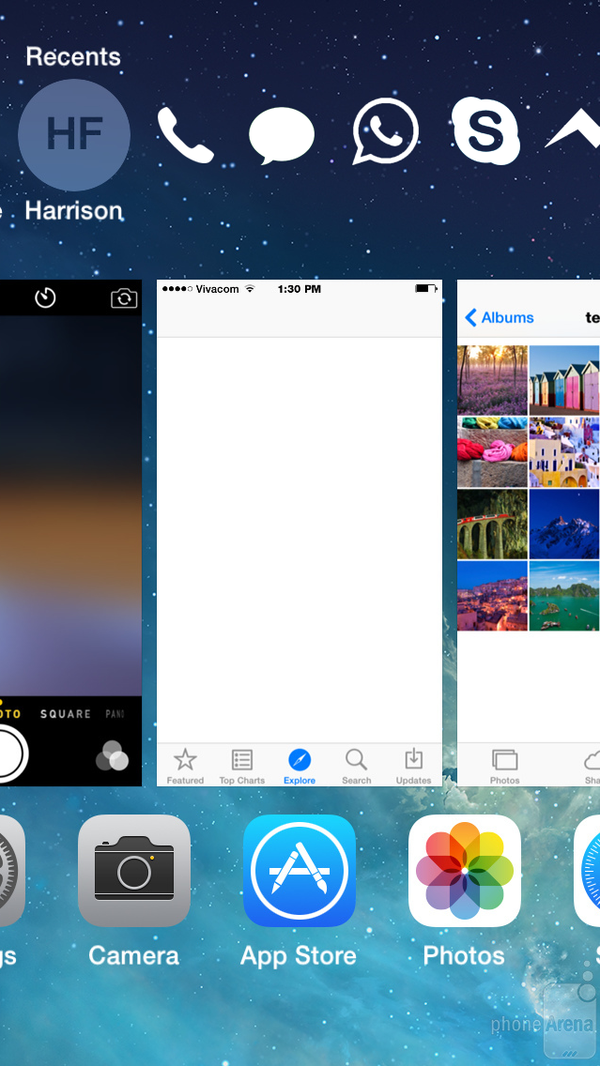Launch the App Store icon

tap(299, 870)
